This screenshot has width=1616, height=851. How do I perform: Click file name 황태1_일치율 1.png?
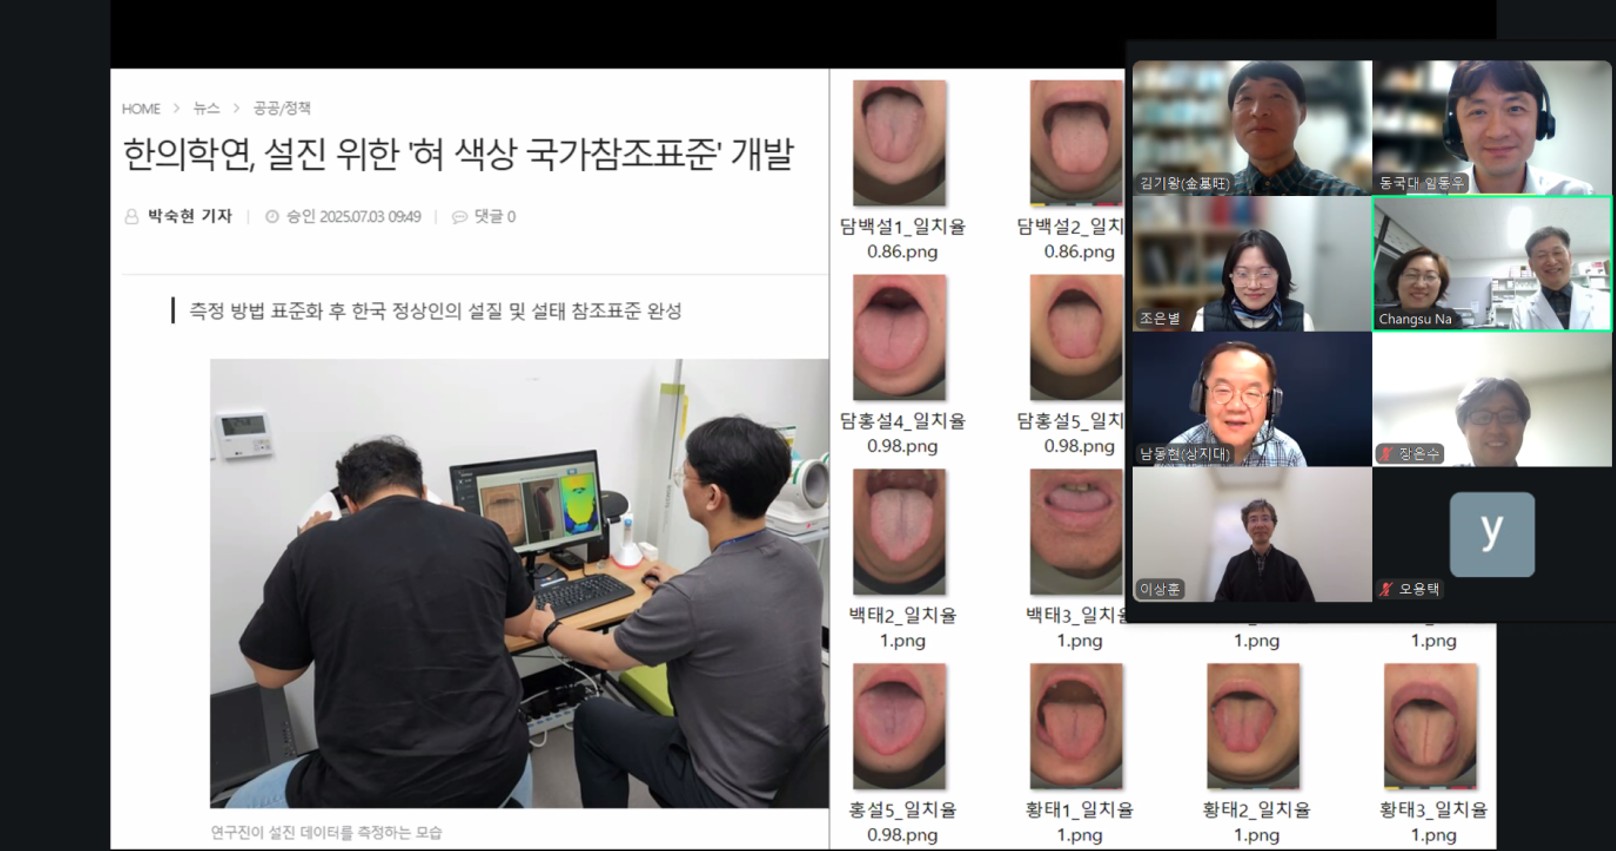click(1080, 821)
